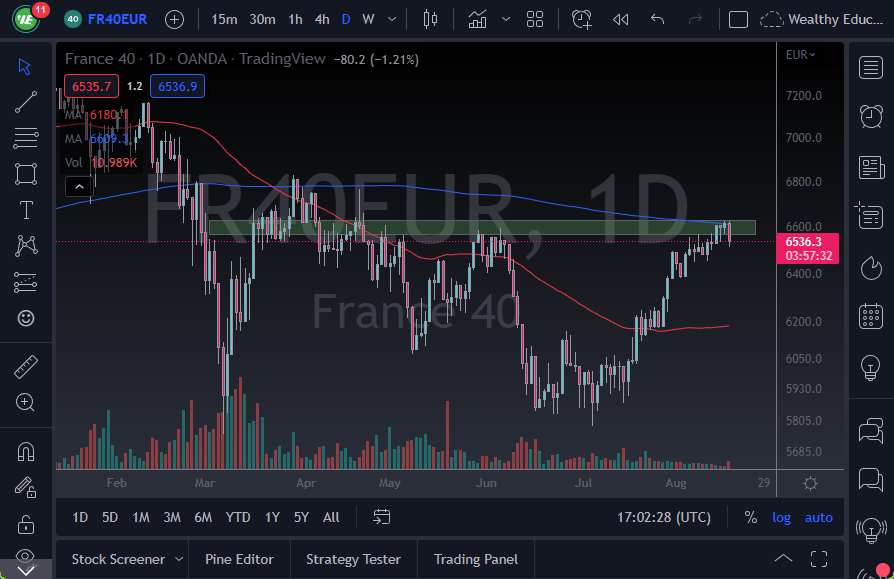Enable magnet mode for drawings
This screenshot has height=579, width=894.
click(x=25, y=451)
